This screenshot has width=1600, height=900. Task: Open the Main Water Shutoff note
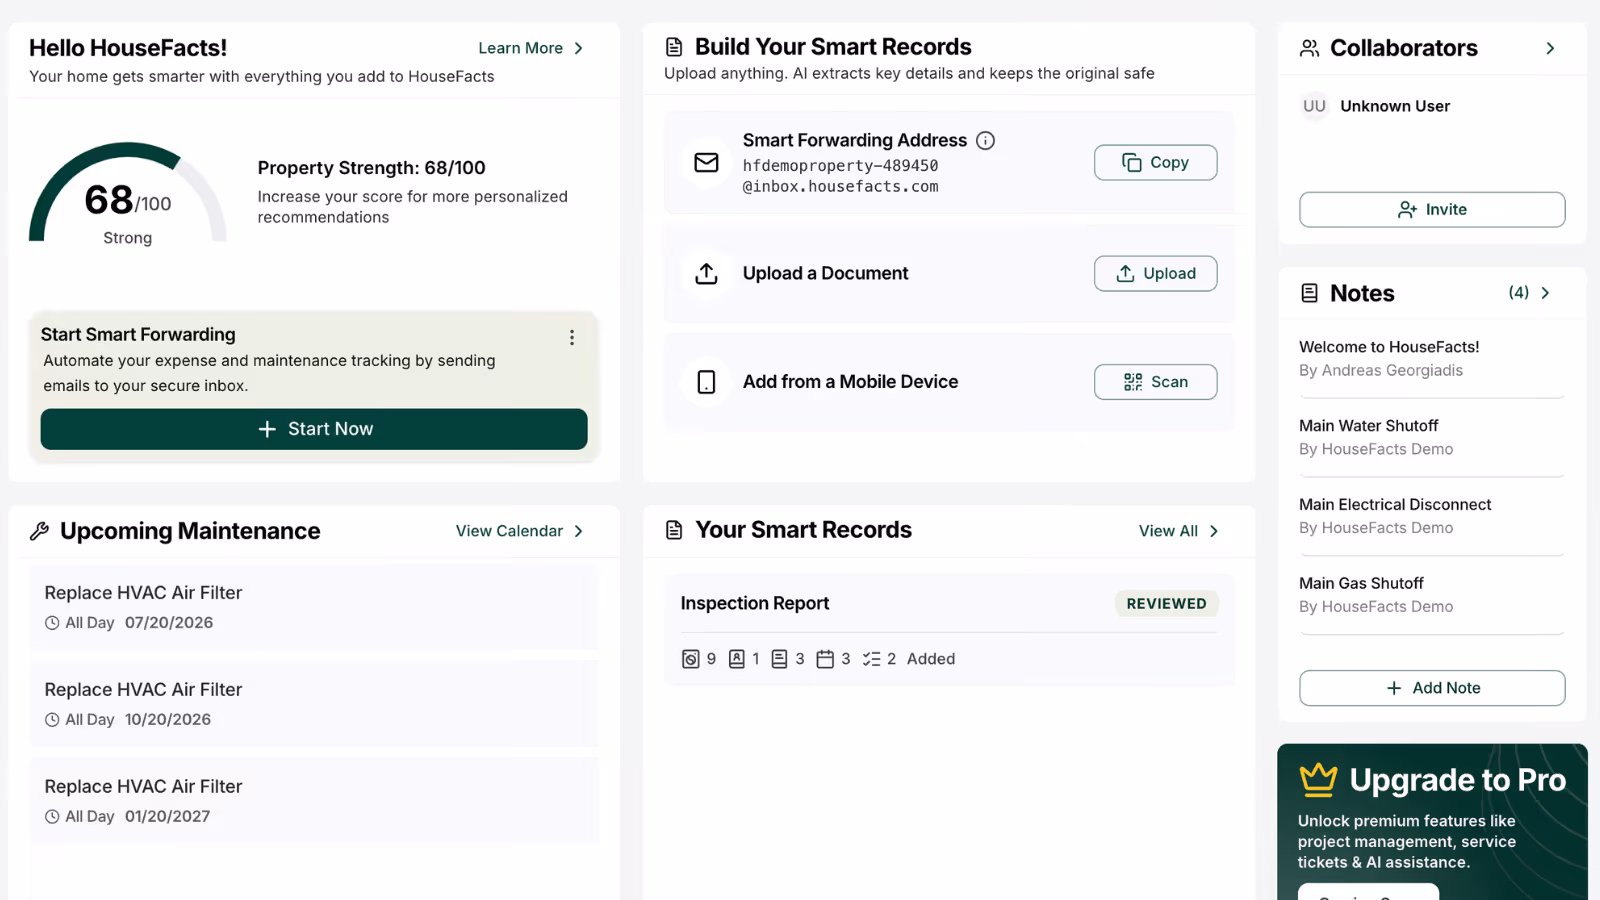click(x=1431, y=438)
